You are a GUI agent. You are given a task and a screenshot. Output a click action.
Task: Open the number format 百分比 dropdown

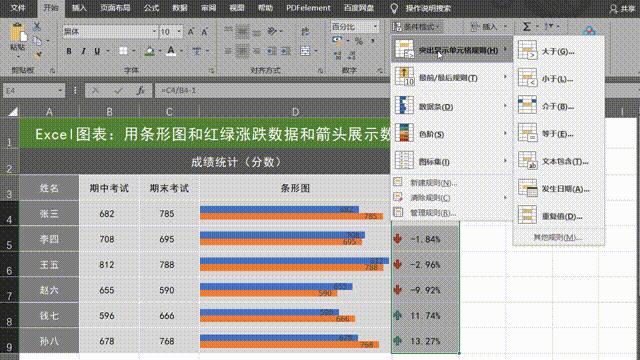point(375,27)
